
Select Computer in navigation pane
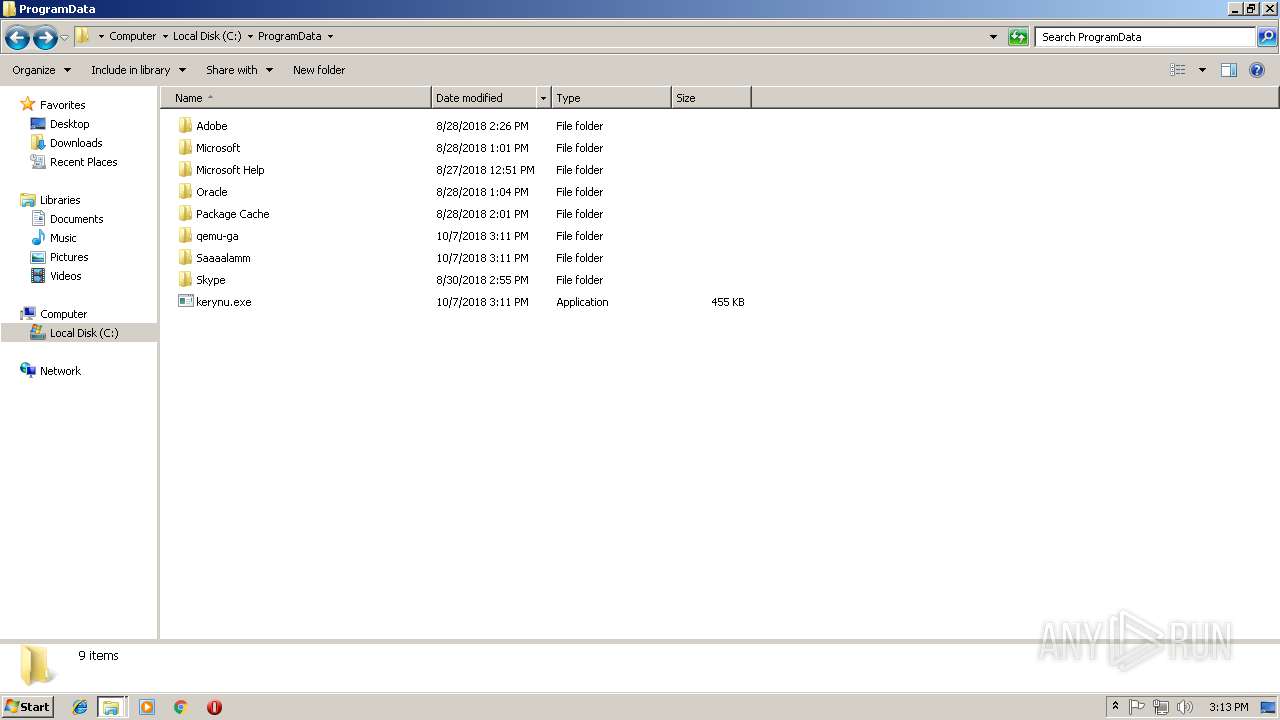(63, 314)
